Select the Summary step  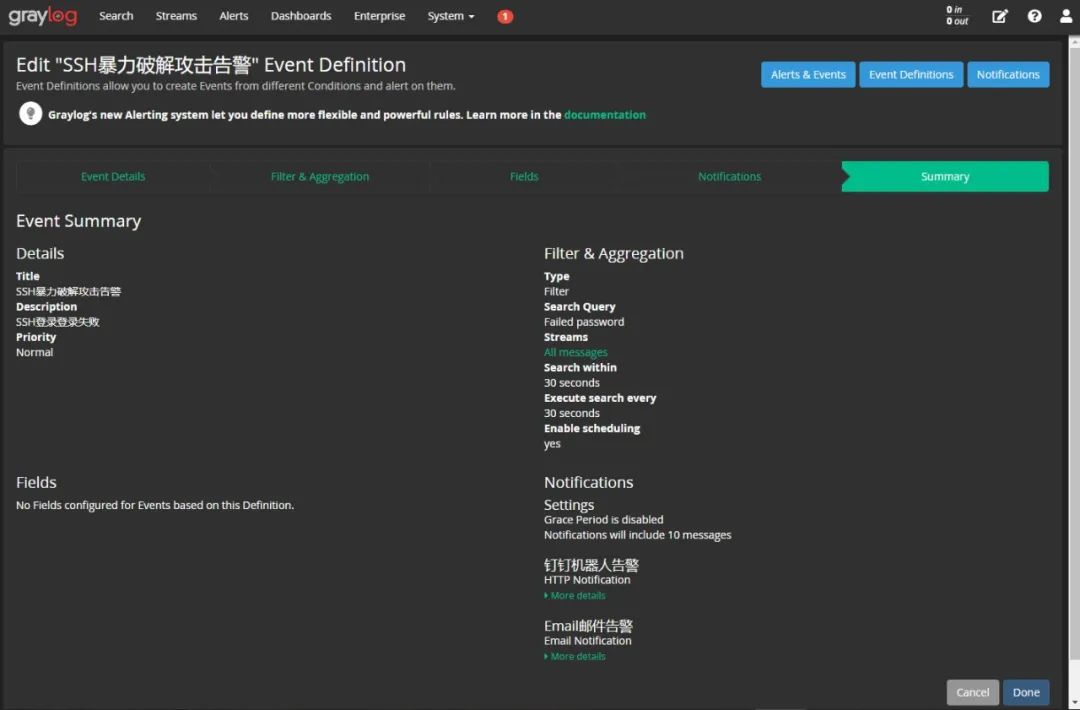pos(945,176)
